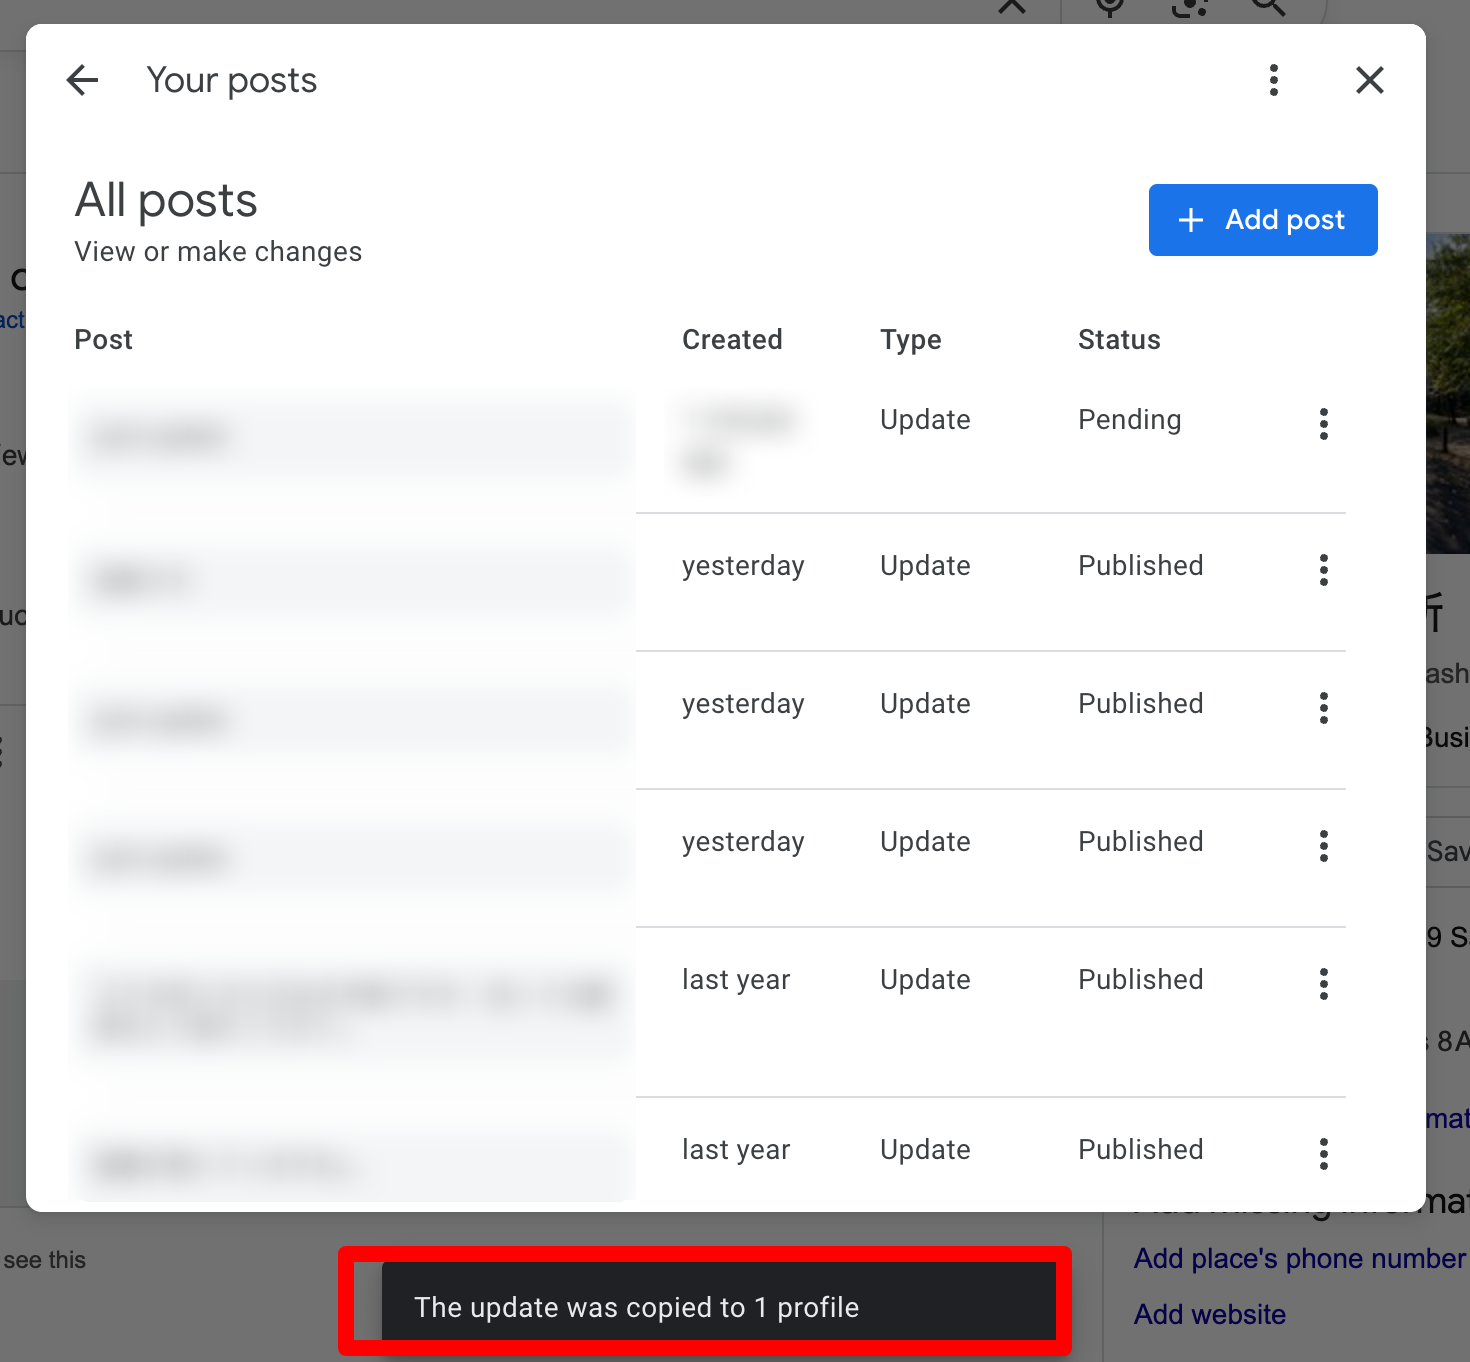Open options for the bottom last year post

[1323, 1154]
